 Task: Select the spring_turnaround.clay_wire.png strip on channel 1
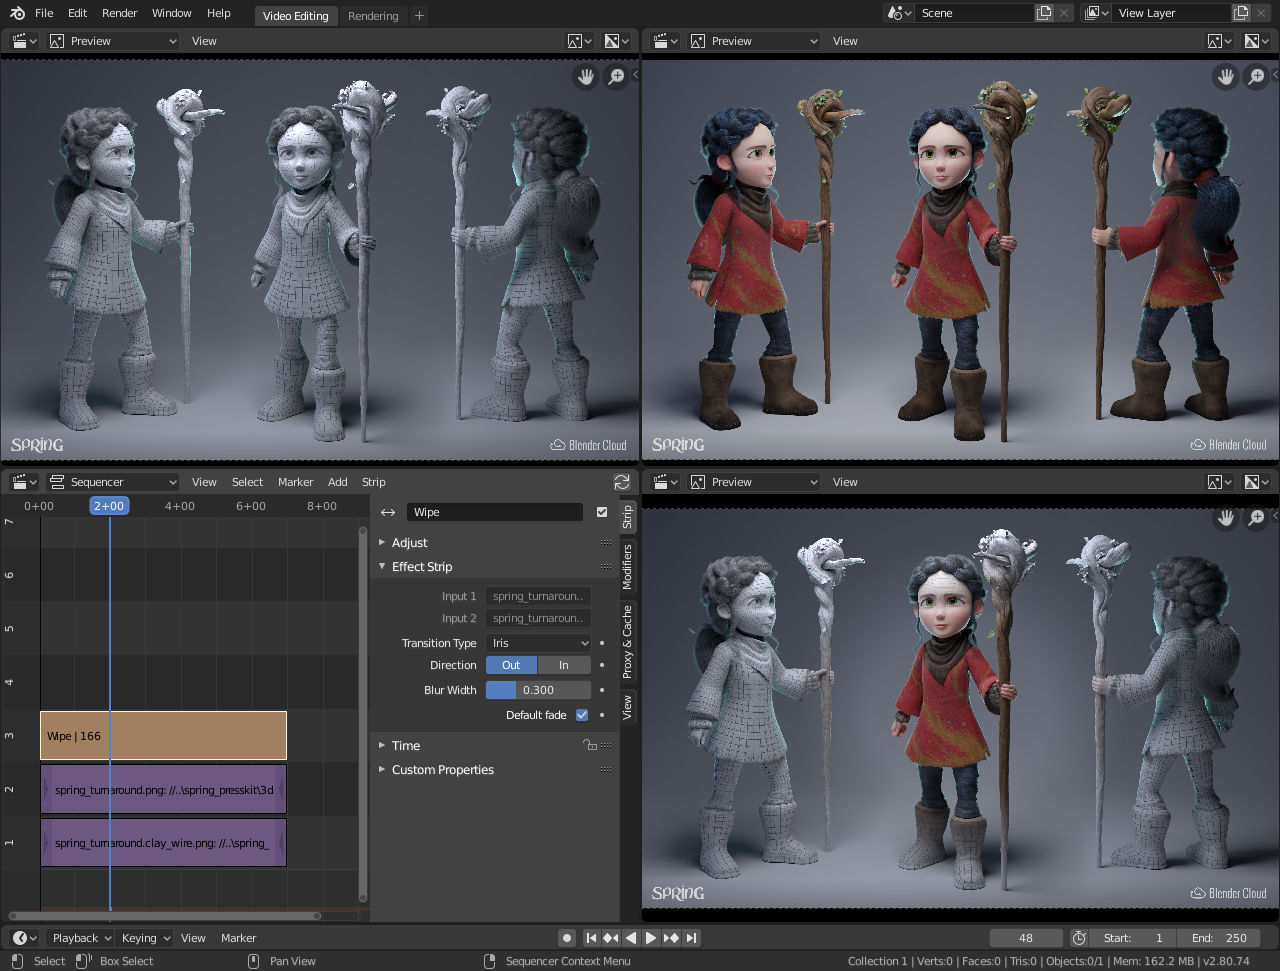click(x=163, y=842)
